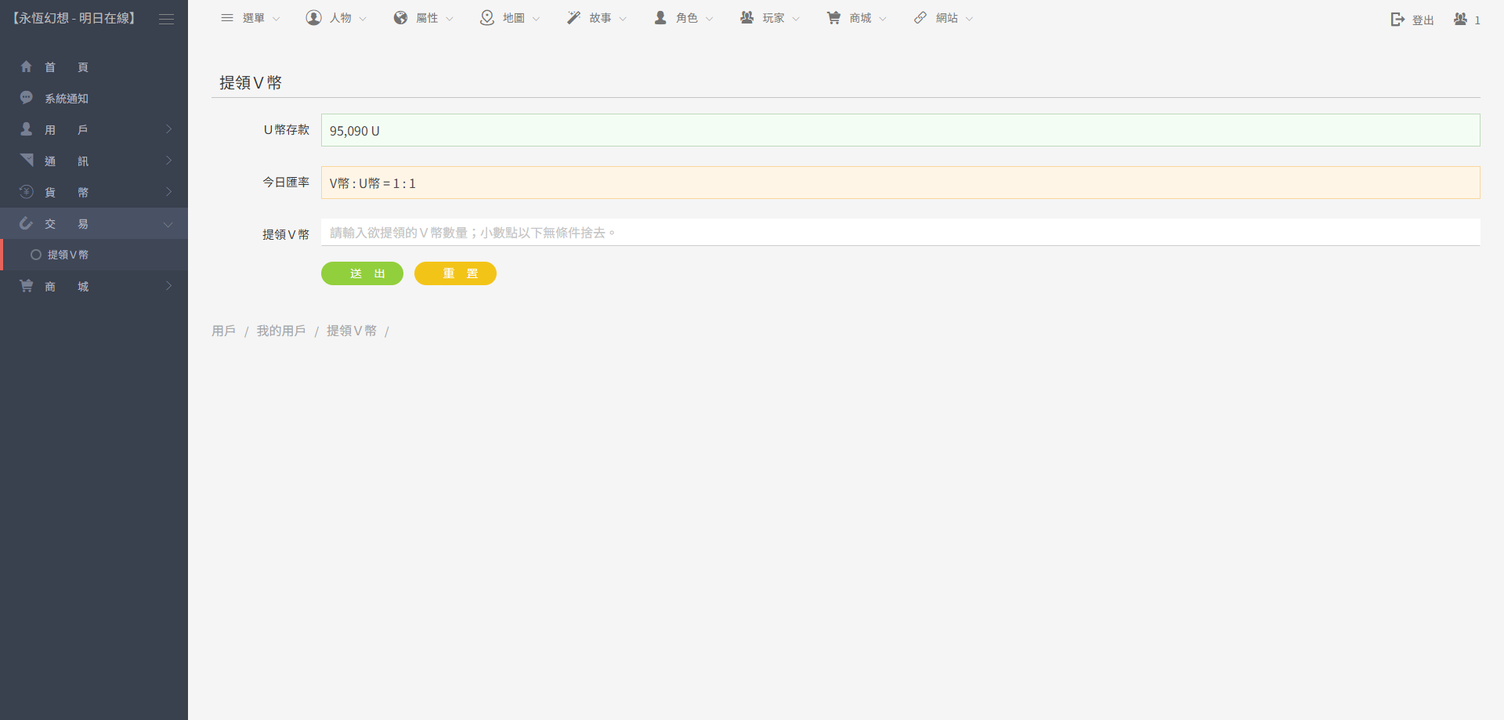Open the 網站 dropdown in the top bar
This screenshot has width=1504, height=720.
click(944, 18)
